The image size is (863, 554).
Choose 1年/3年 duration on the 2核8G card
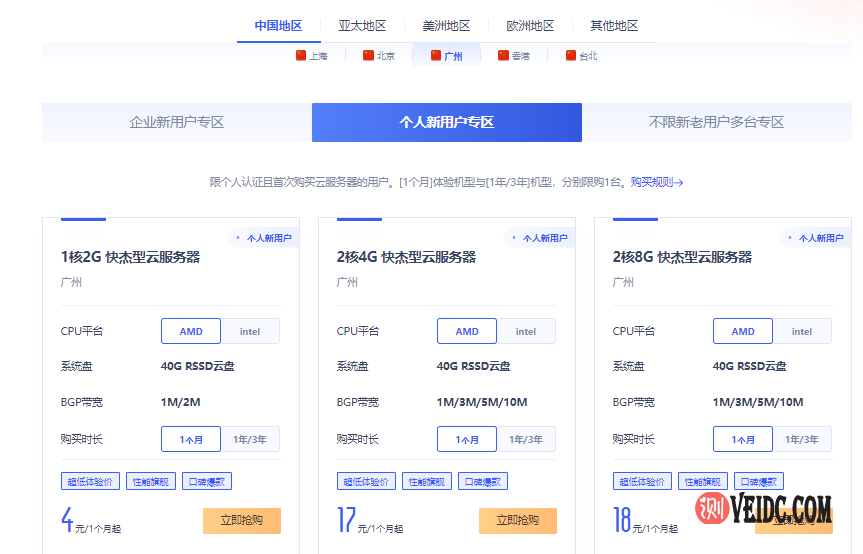(803, 439)
